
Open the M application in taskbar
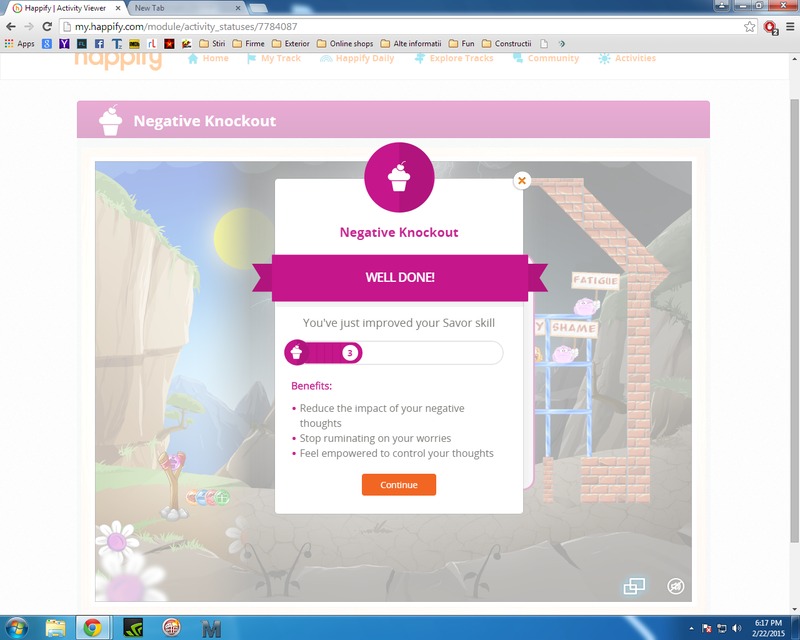pyautogui.click(x=211, y=628)
